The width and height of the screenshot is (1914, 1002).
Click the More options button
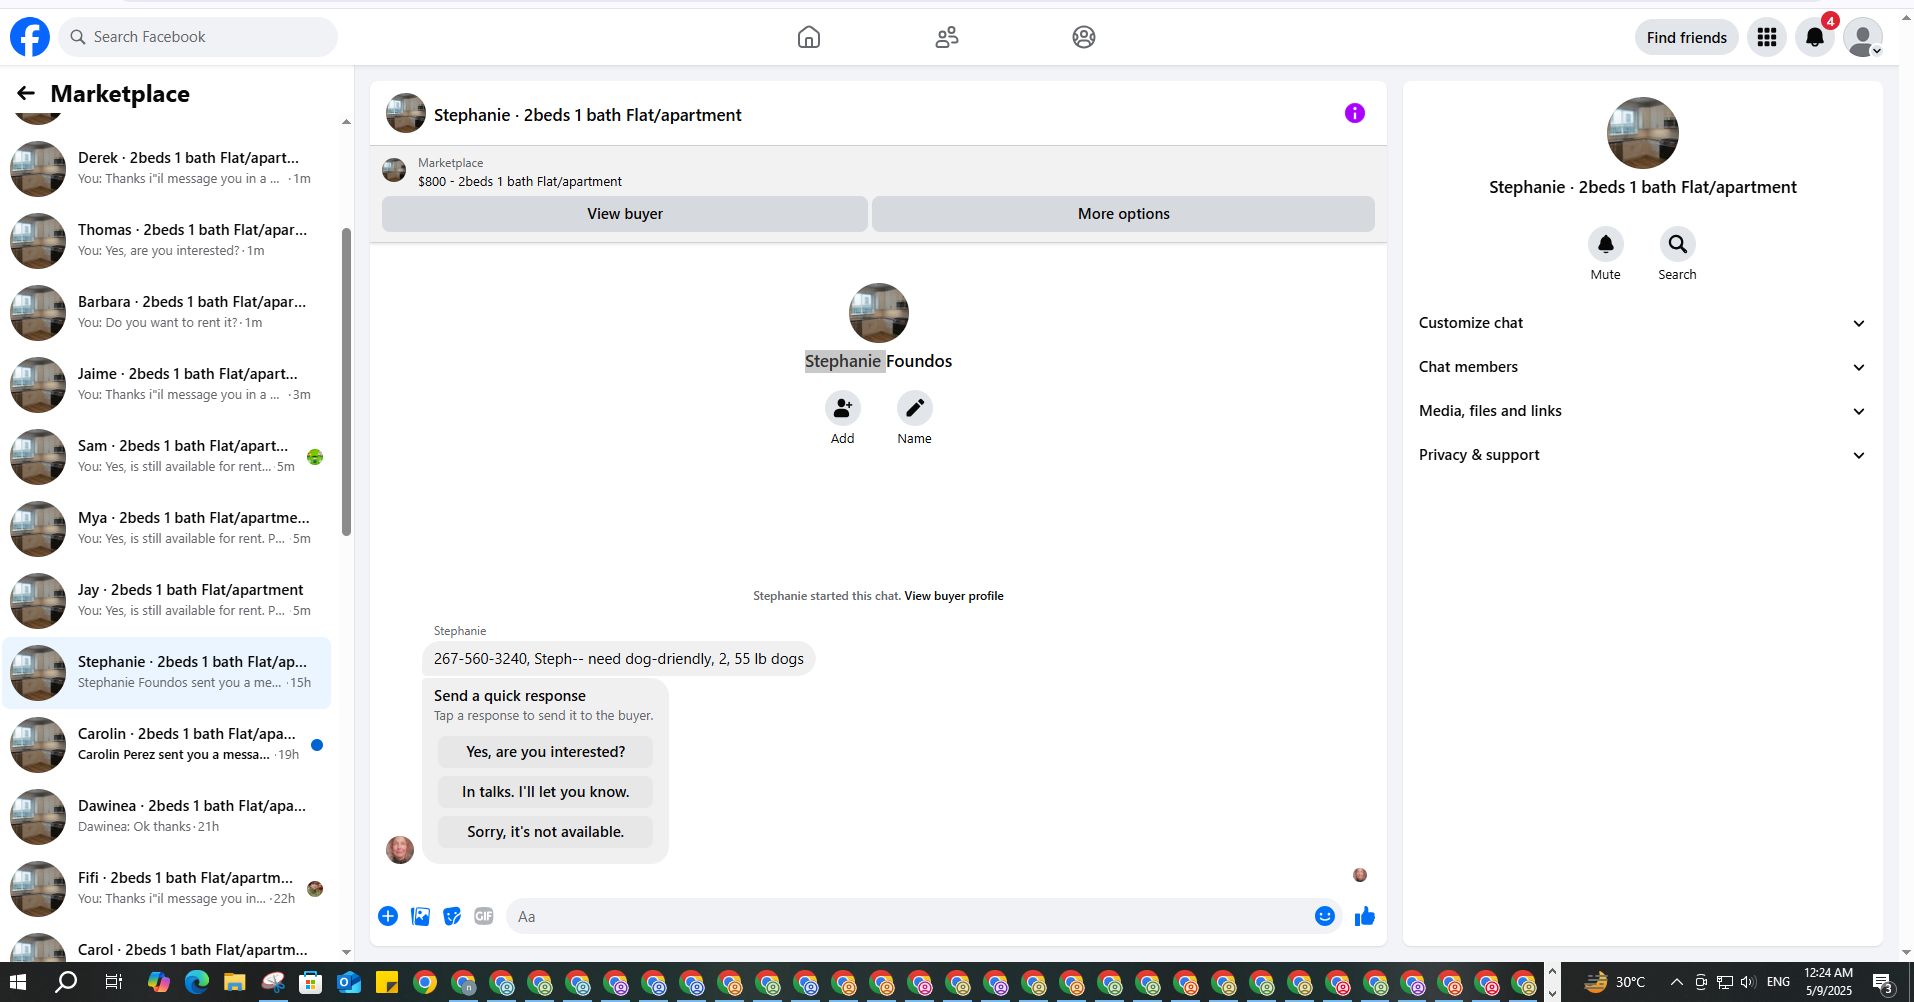tap(1123, 214)
